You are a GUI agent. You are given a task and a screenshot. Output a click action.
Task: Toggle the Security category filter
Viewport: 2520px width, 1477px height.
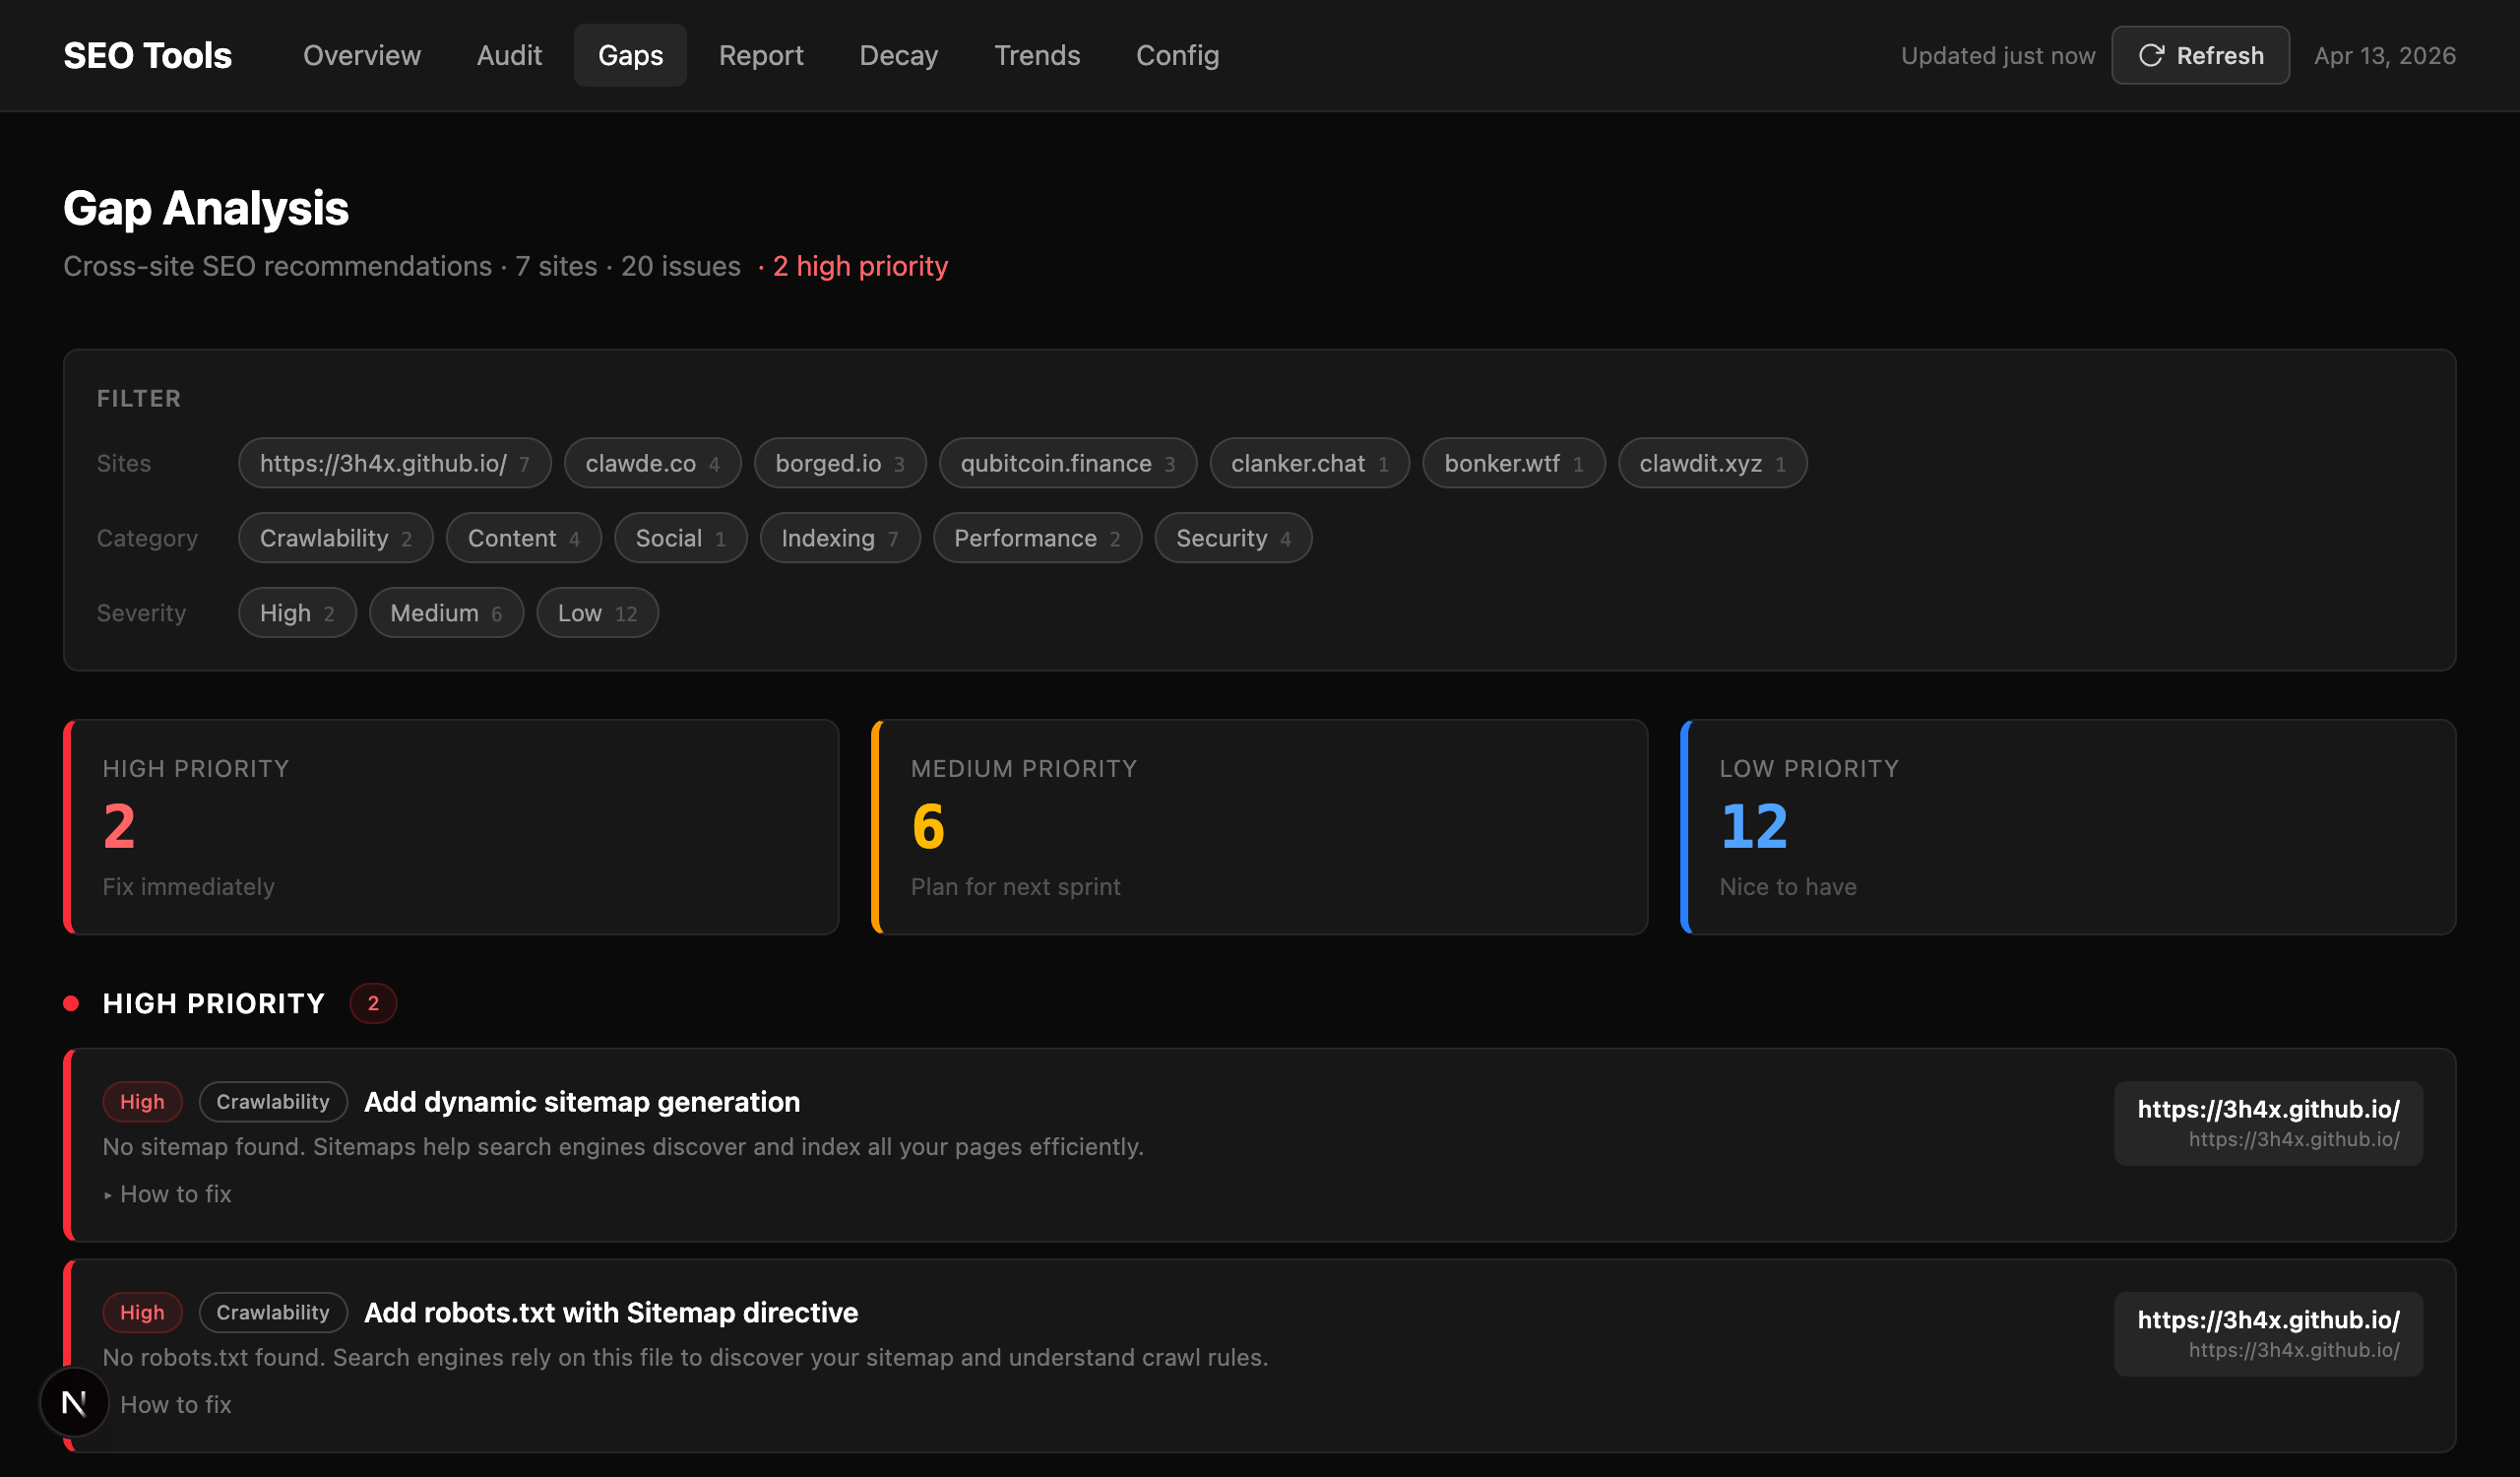click(1232, 537)
